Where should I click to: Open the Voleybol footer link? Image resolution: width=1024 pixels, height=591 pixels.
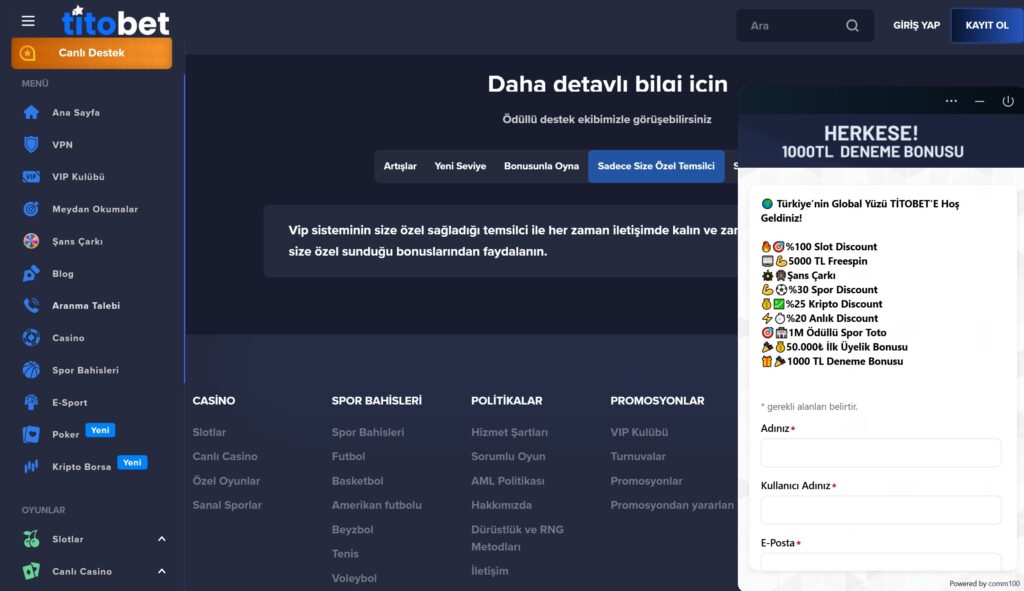(x=354, y=578)
